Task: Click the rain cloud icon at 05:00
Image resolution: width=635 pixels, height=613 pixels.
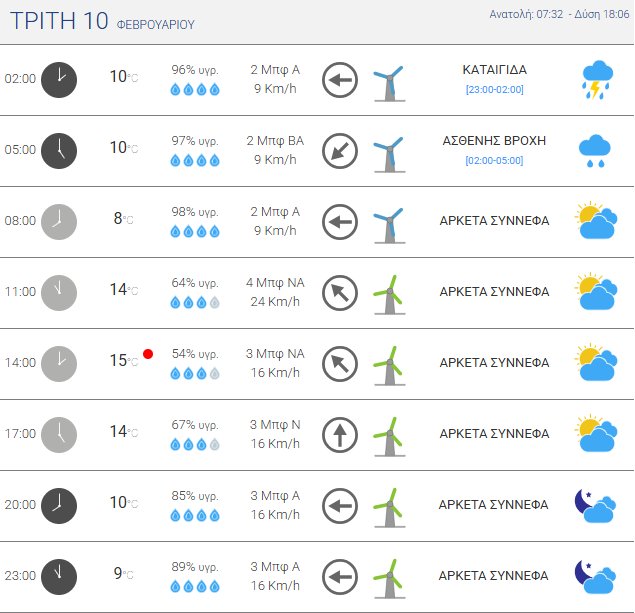Action: 595,150
